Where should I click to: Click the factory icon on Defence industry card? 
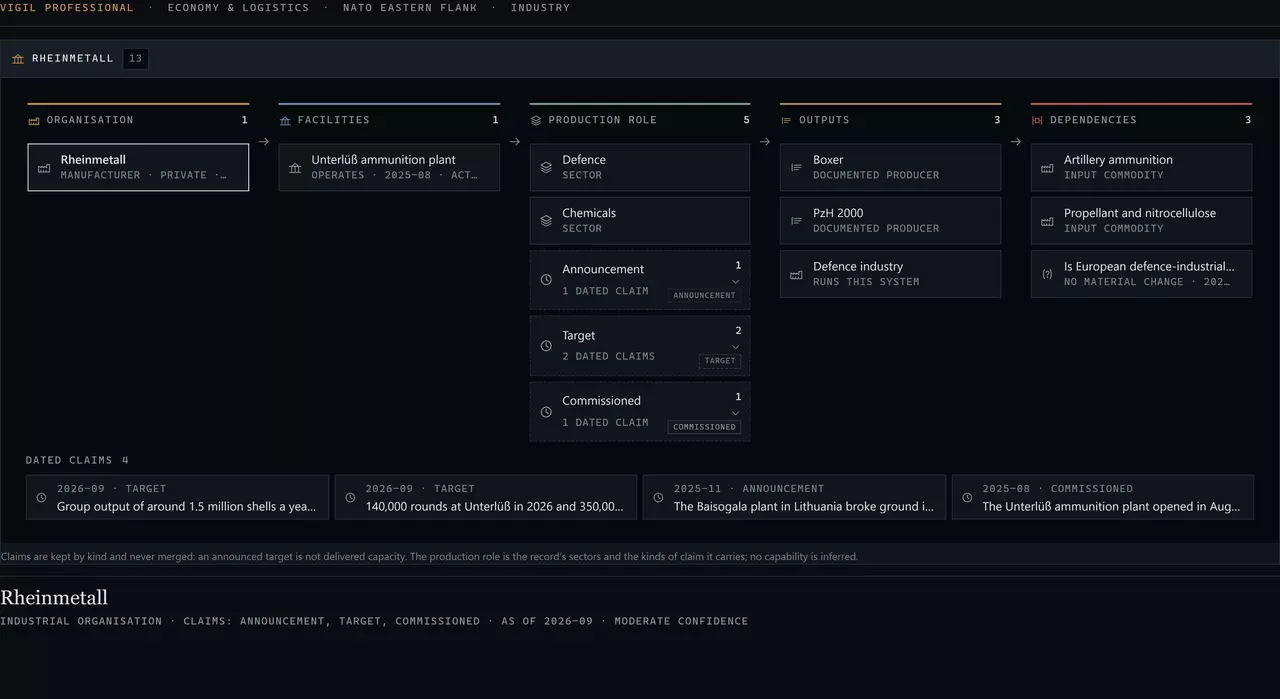797,275
